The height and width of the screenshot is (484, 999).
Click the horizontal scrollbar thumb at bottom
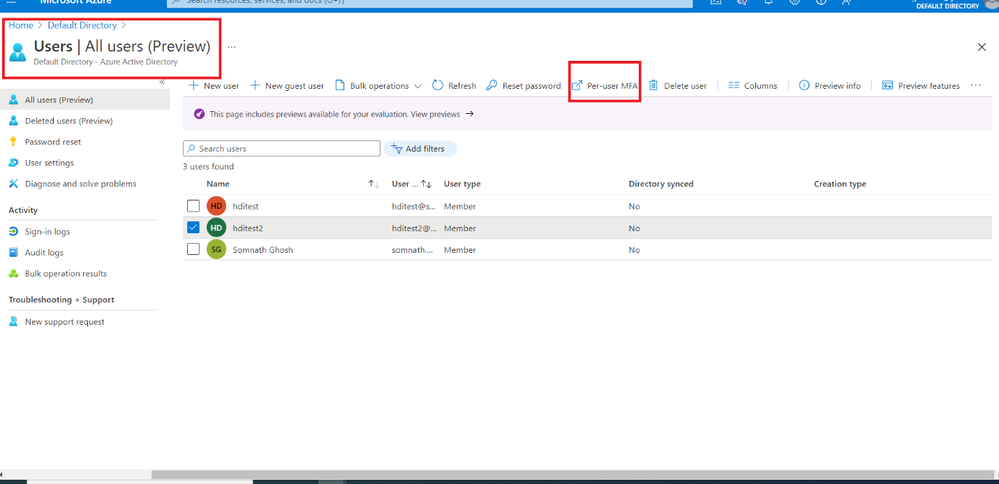570,474
